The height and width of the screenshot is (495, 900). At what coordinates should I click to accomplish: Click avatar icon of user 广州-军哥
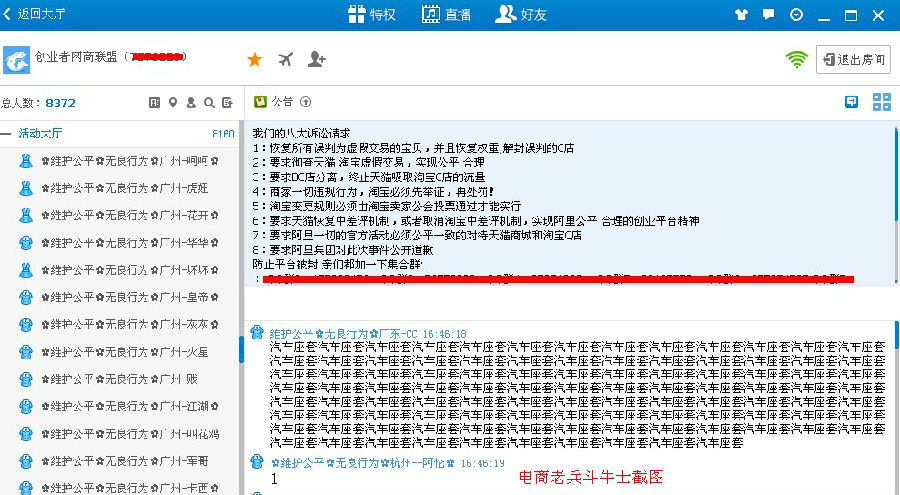[x=26, y=461]
